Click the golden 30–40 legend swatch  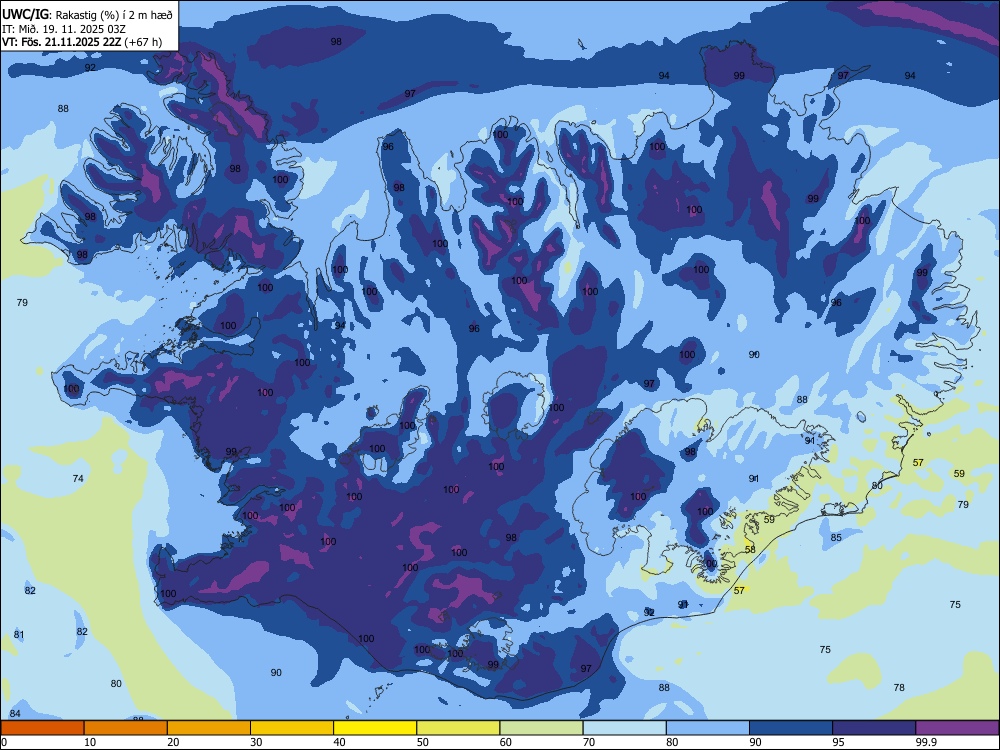pos(292,728)
